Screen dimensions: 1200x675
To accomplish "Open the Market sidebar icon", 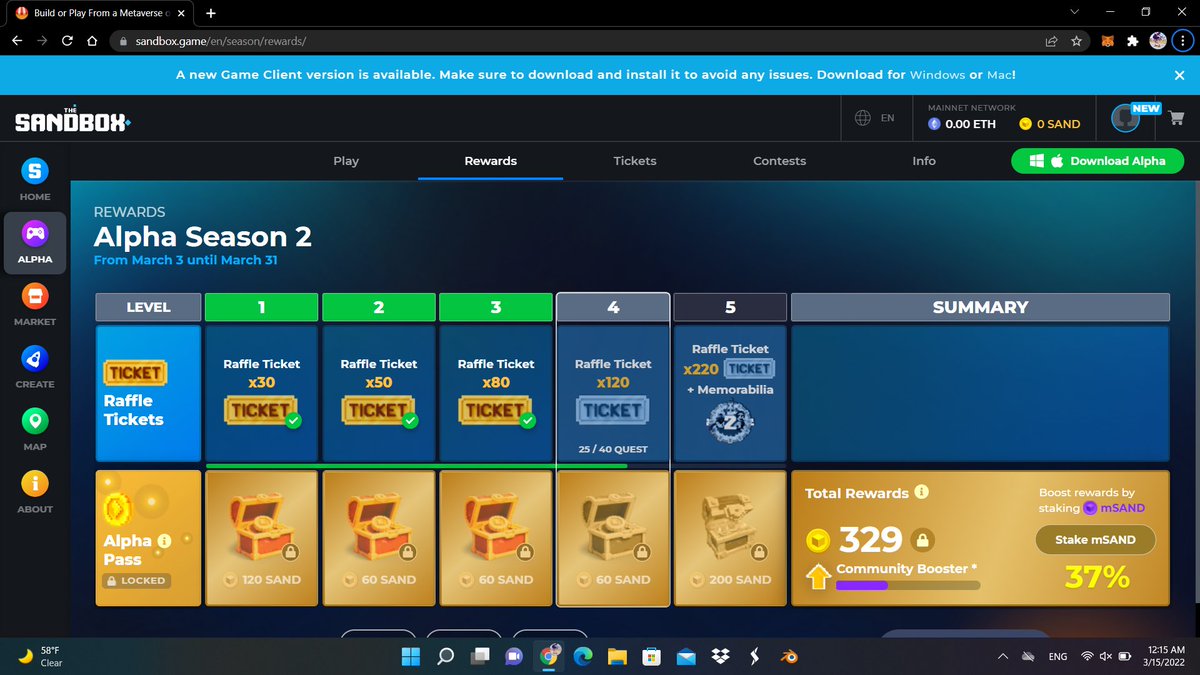I will coord(35,297).
